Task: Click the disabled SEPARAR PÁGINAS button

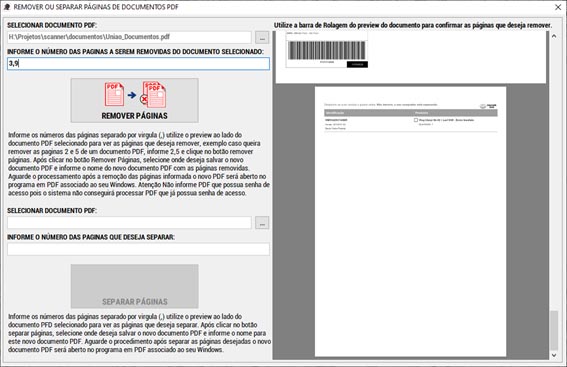Action: pyautogui.click(x=135, y=286)
